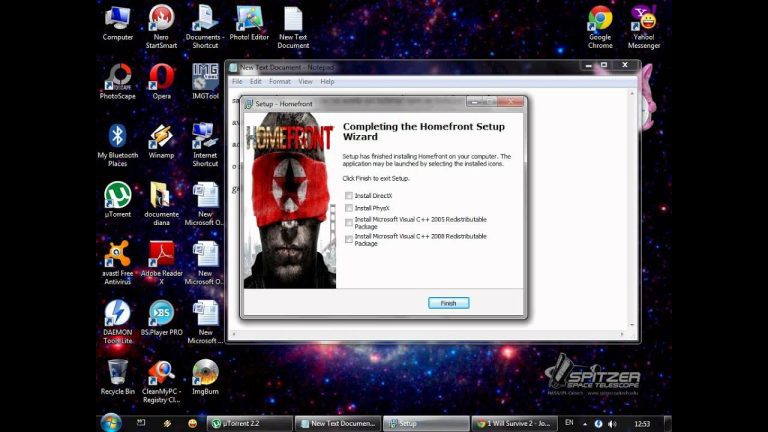
Task: Select Google Chrome desktop shortcut
Action: [x=600, y=27]
